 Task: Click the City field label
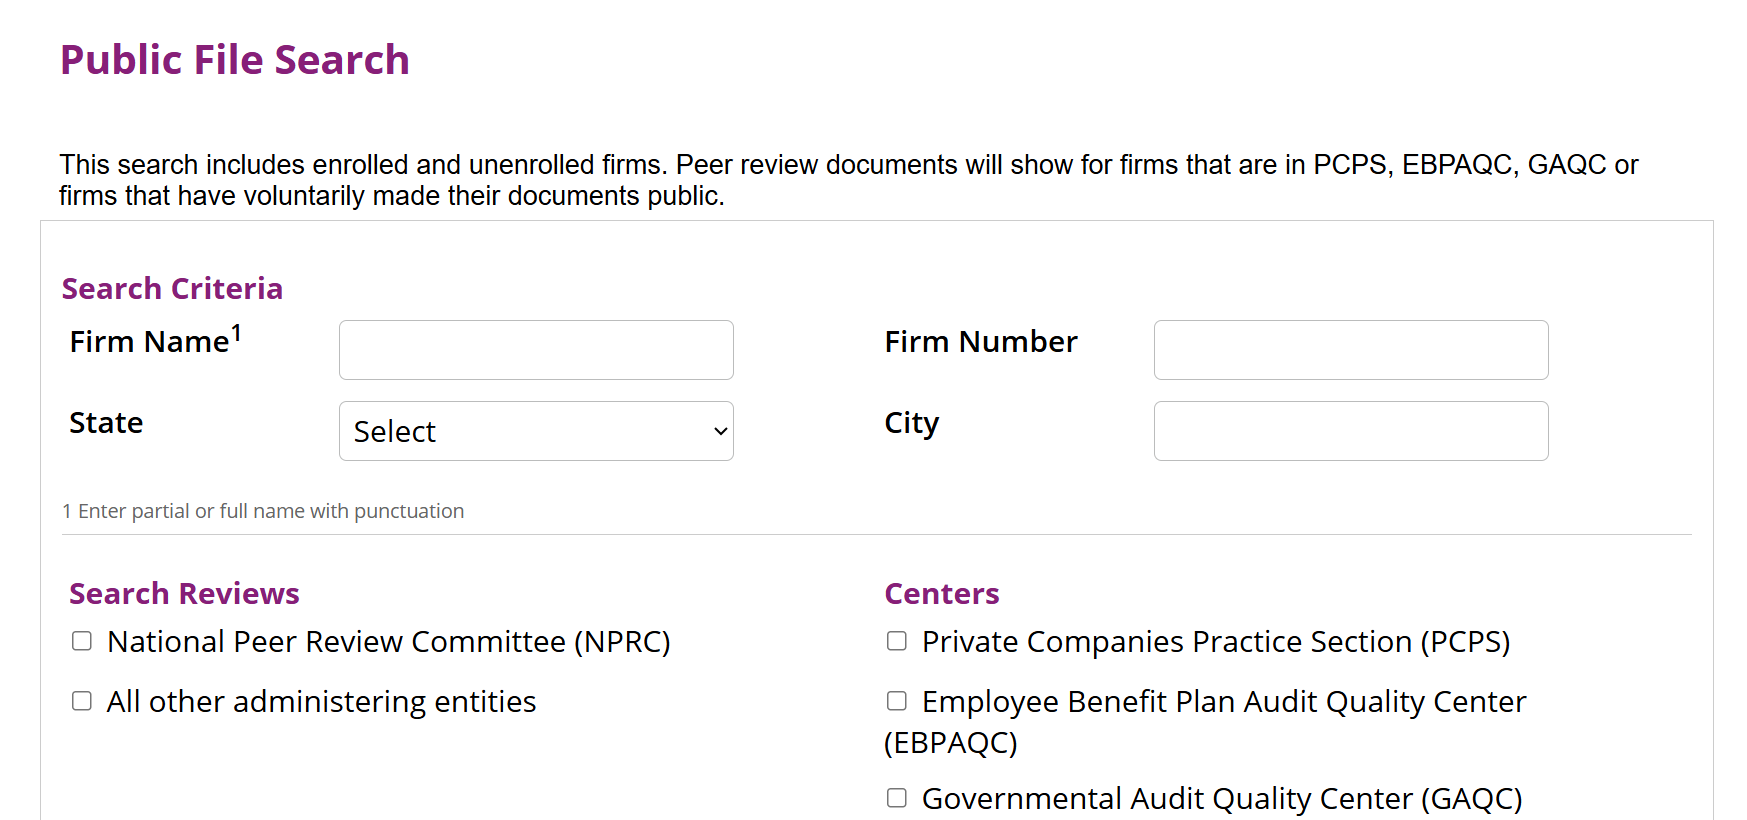click(x=912, y=424)
